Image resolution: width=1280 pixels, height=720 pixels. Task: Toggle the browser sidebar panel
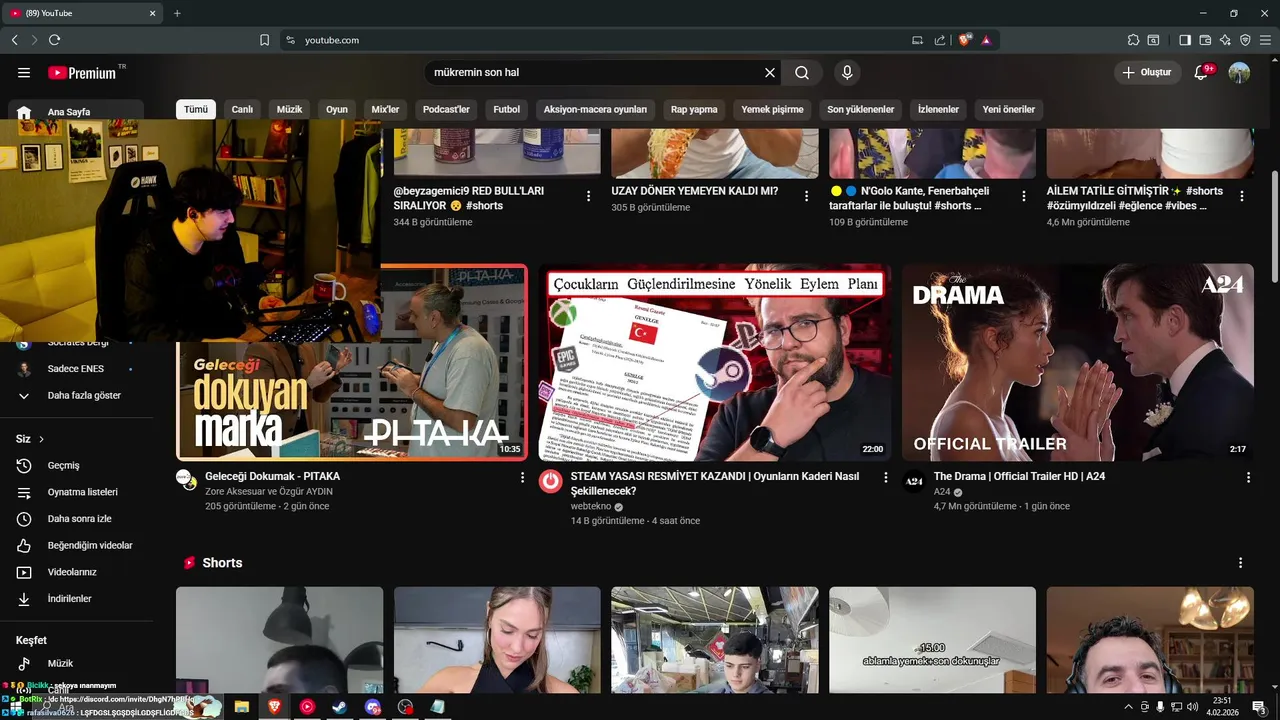(1185, 40)
